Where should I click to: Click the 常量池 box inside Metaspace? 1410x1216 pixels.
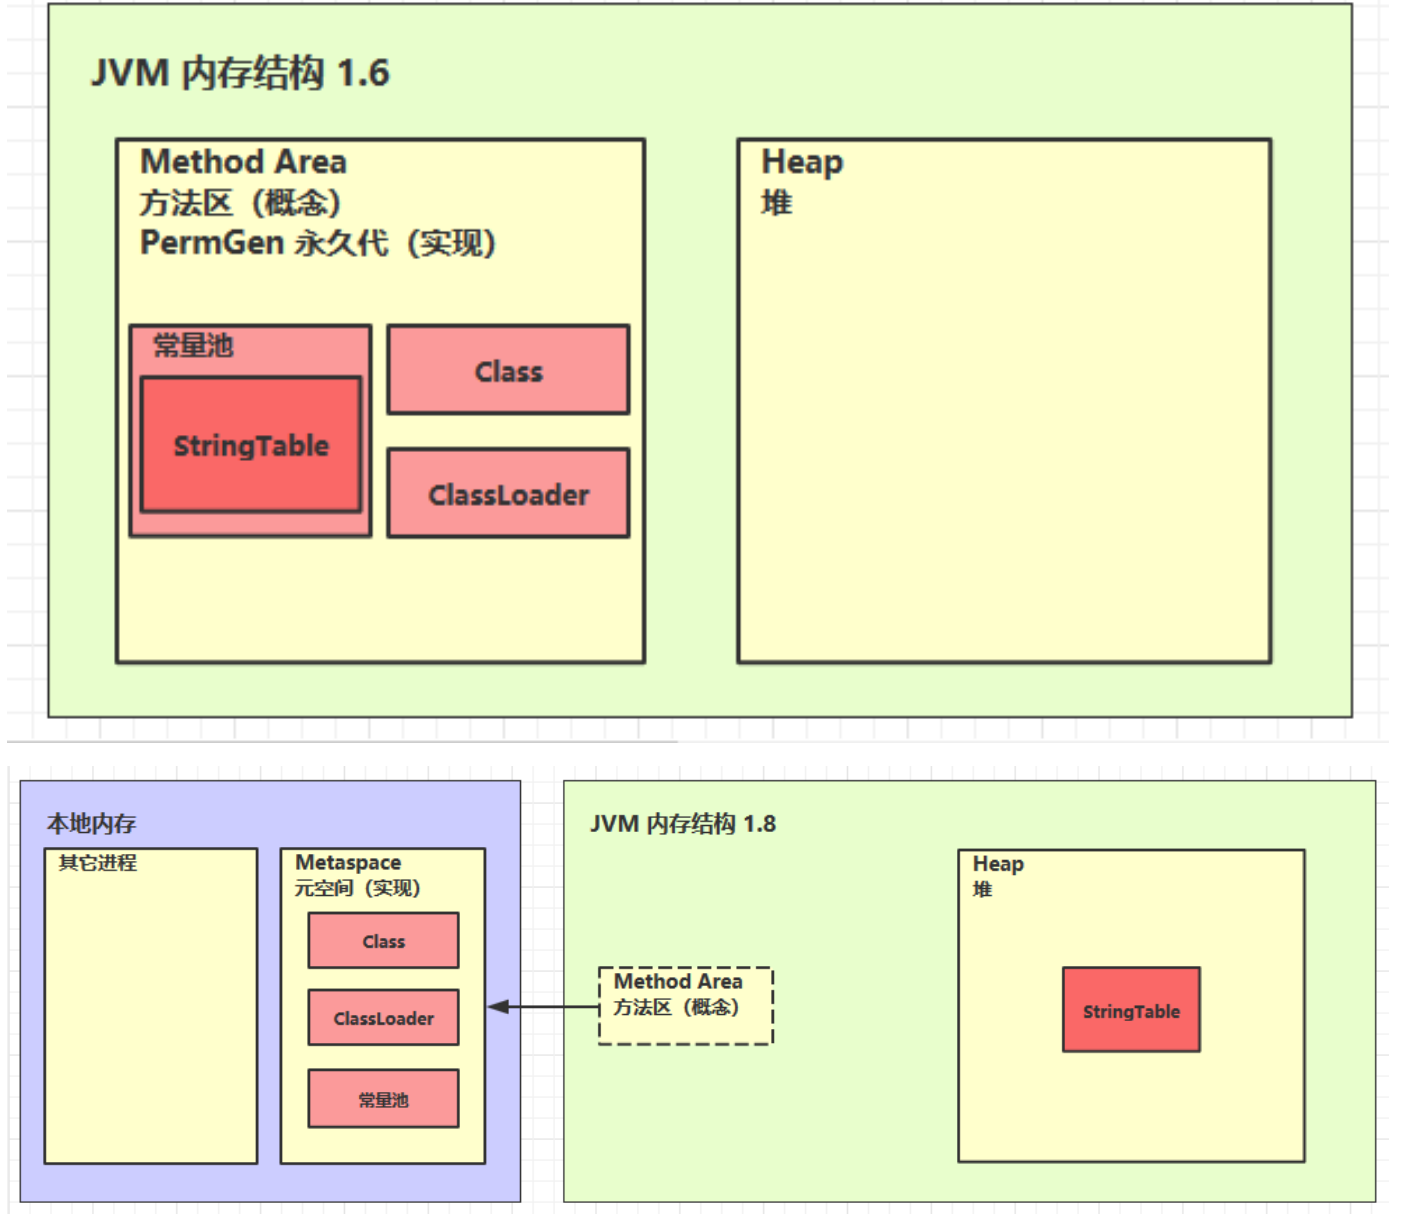point(383,1097)
